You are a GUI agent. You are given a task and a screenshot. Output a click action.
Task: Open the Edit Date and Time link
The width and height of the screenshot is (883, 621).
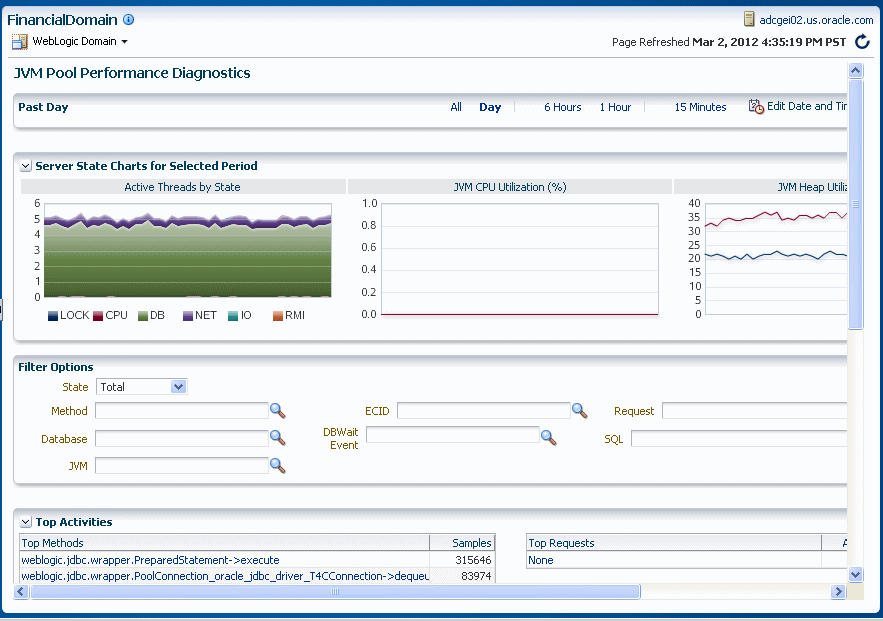[807, 106]
